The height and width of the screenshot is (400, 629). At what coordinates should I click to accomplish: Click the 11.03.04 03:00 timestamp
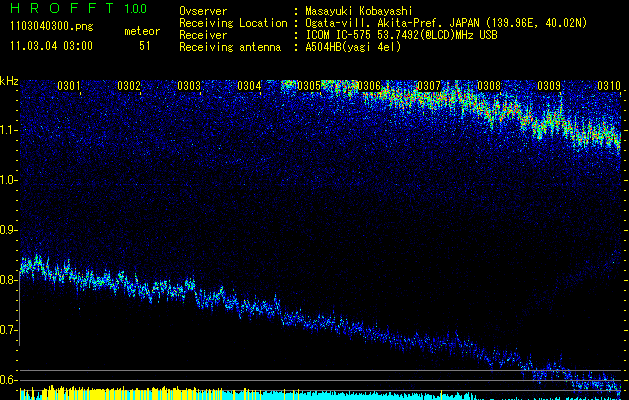(x=50, y=46)
